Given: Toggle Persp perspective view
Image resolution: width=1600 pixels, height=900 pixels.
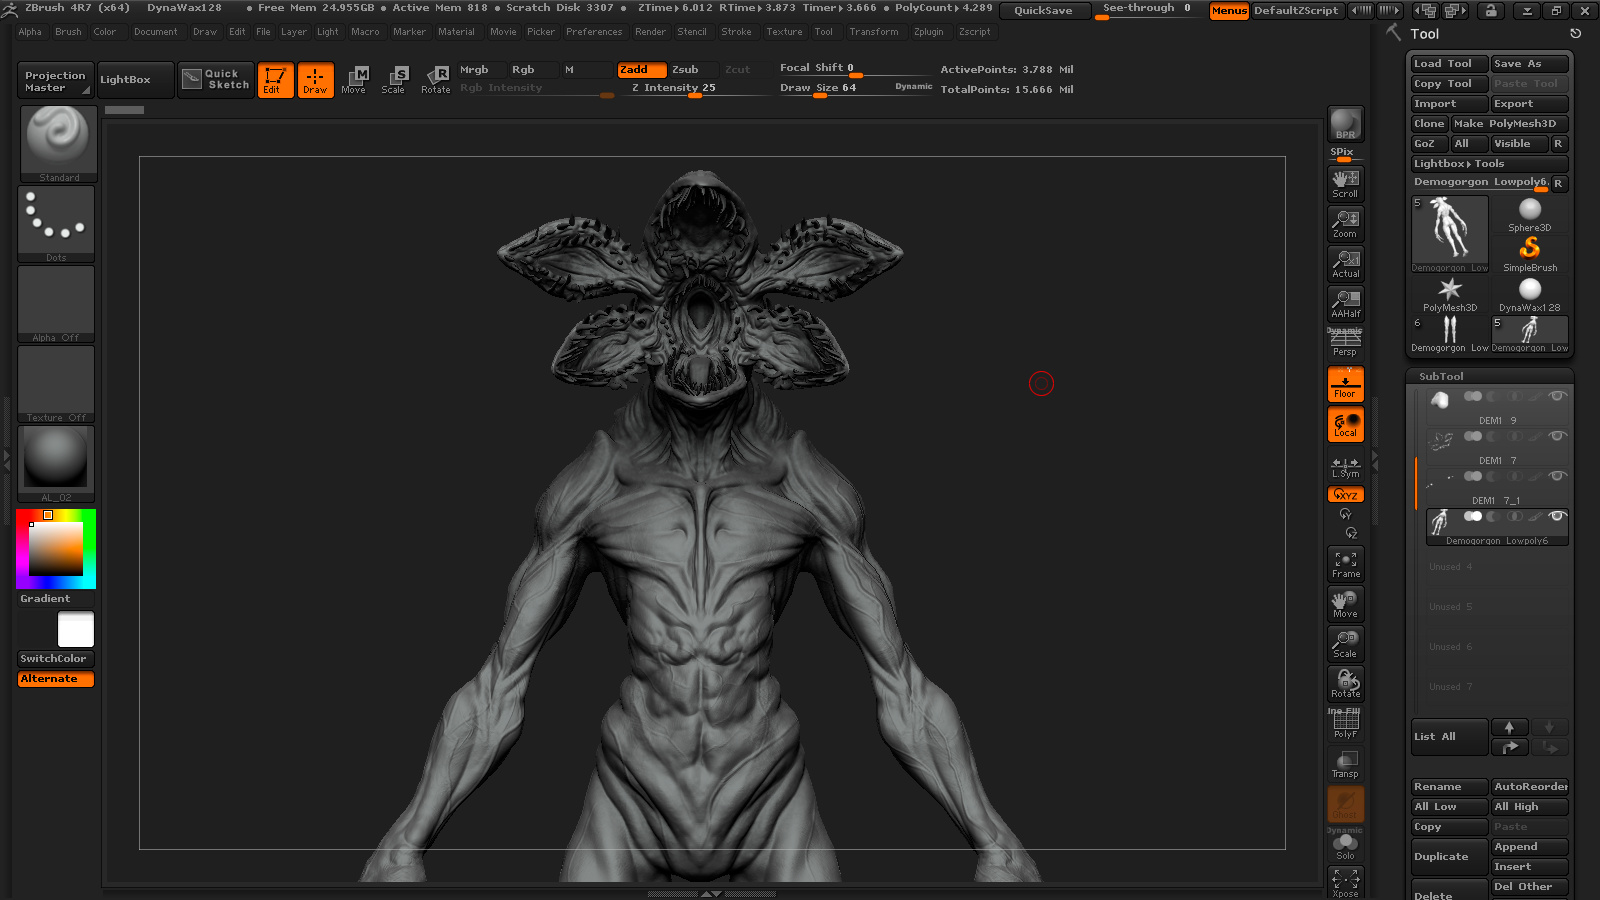Looking at the screenshot, I should pos(1345,343).
